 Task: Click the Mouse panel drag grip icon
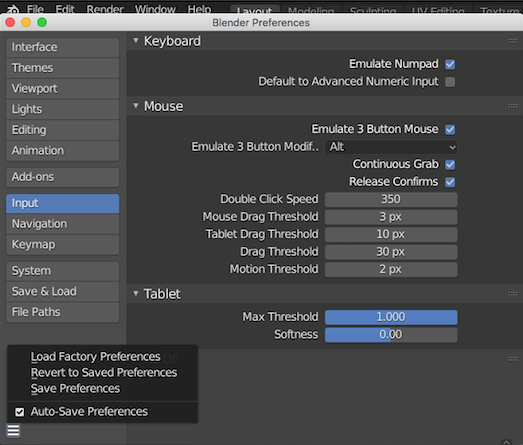coord(513,106)
